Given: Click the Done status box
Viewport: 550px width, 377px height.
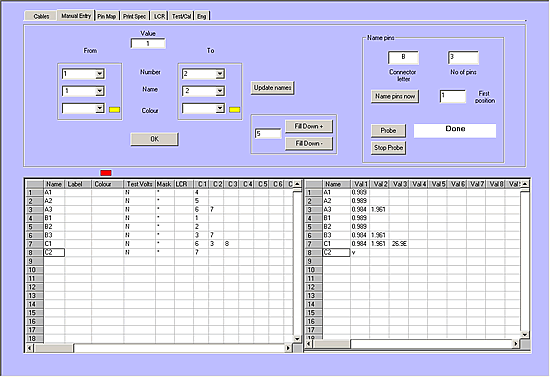Looking at the screenshot, I should (x=455, y=130).
